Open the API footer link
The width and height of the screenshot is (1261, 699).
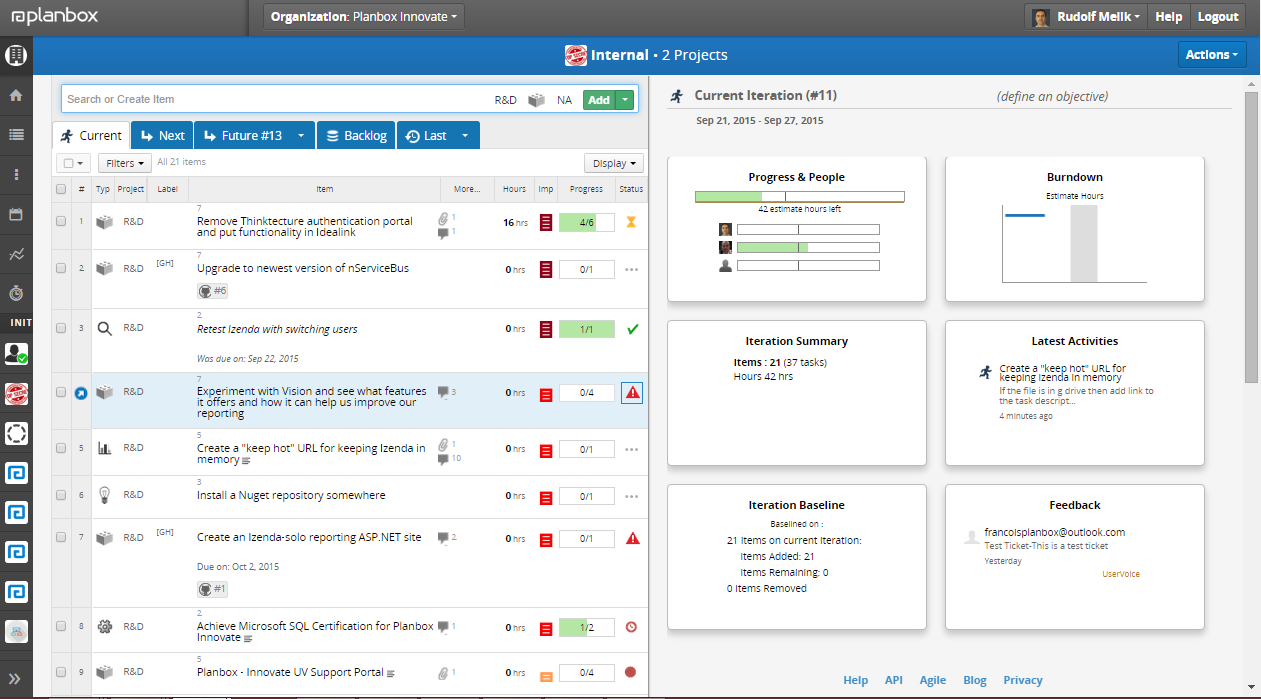893,680
